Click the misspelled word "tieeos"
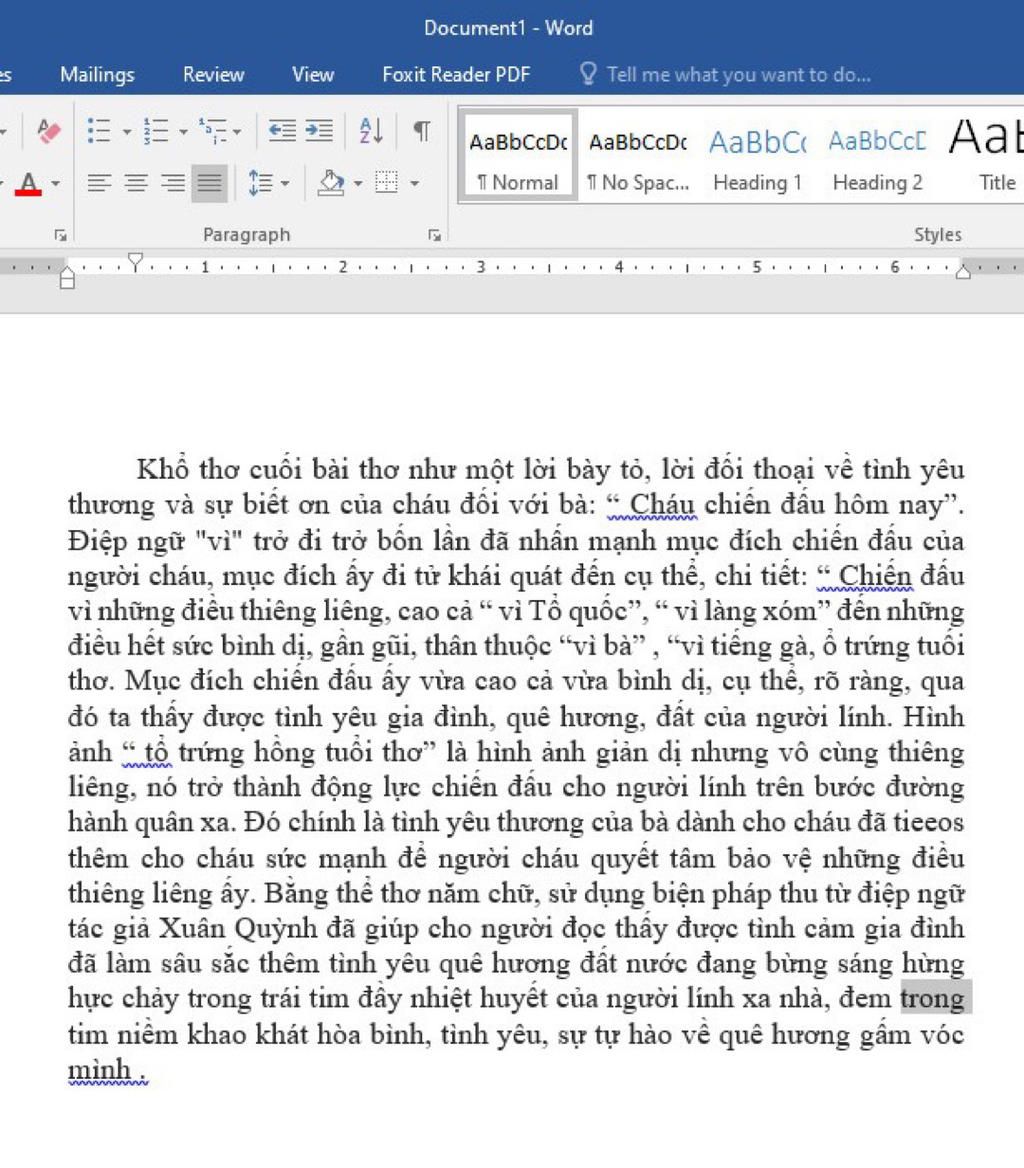Viewport: 1024px width, 1168px height. coord(929,822)
